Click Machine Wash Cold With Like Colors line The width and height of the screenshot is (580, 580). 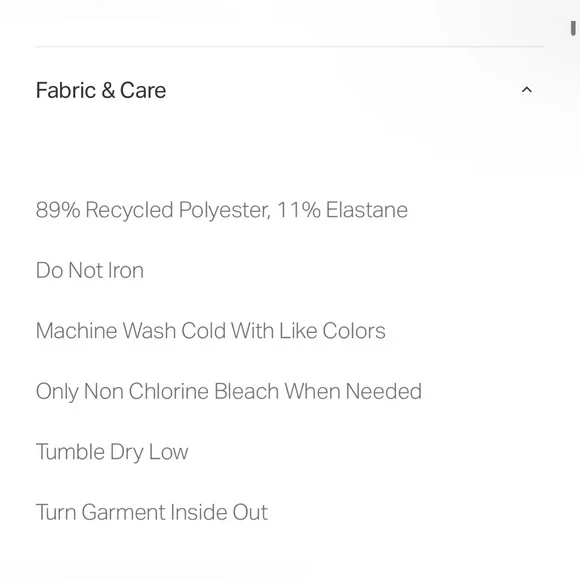coord(210,330)
